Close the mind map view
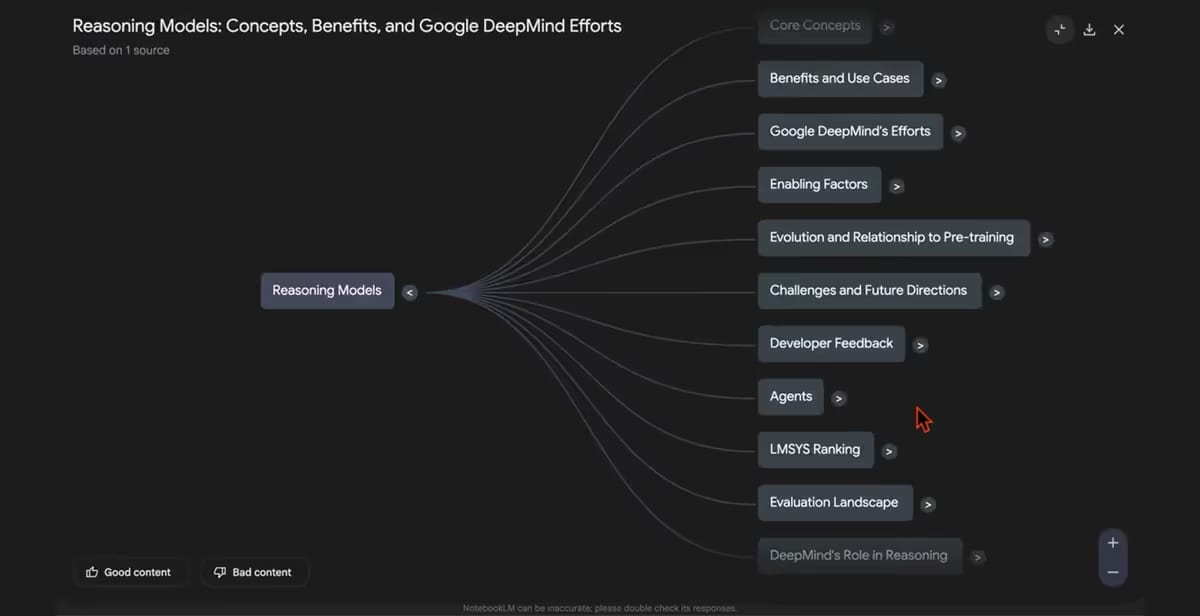This screenshot has width=1200, height=616. pos(1119,30)
